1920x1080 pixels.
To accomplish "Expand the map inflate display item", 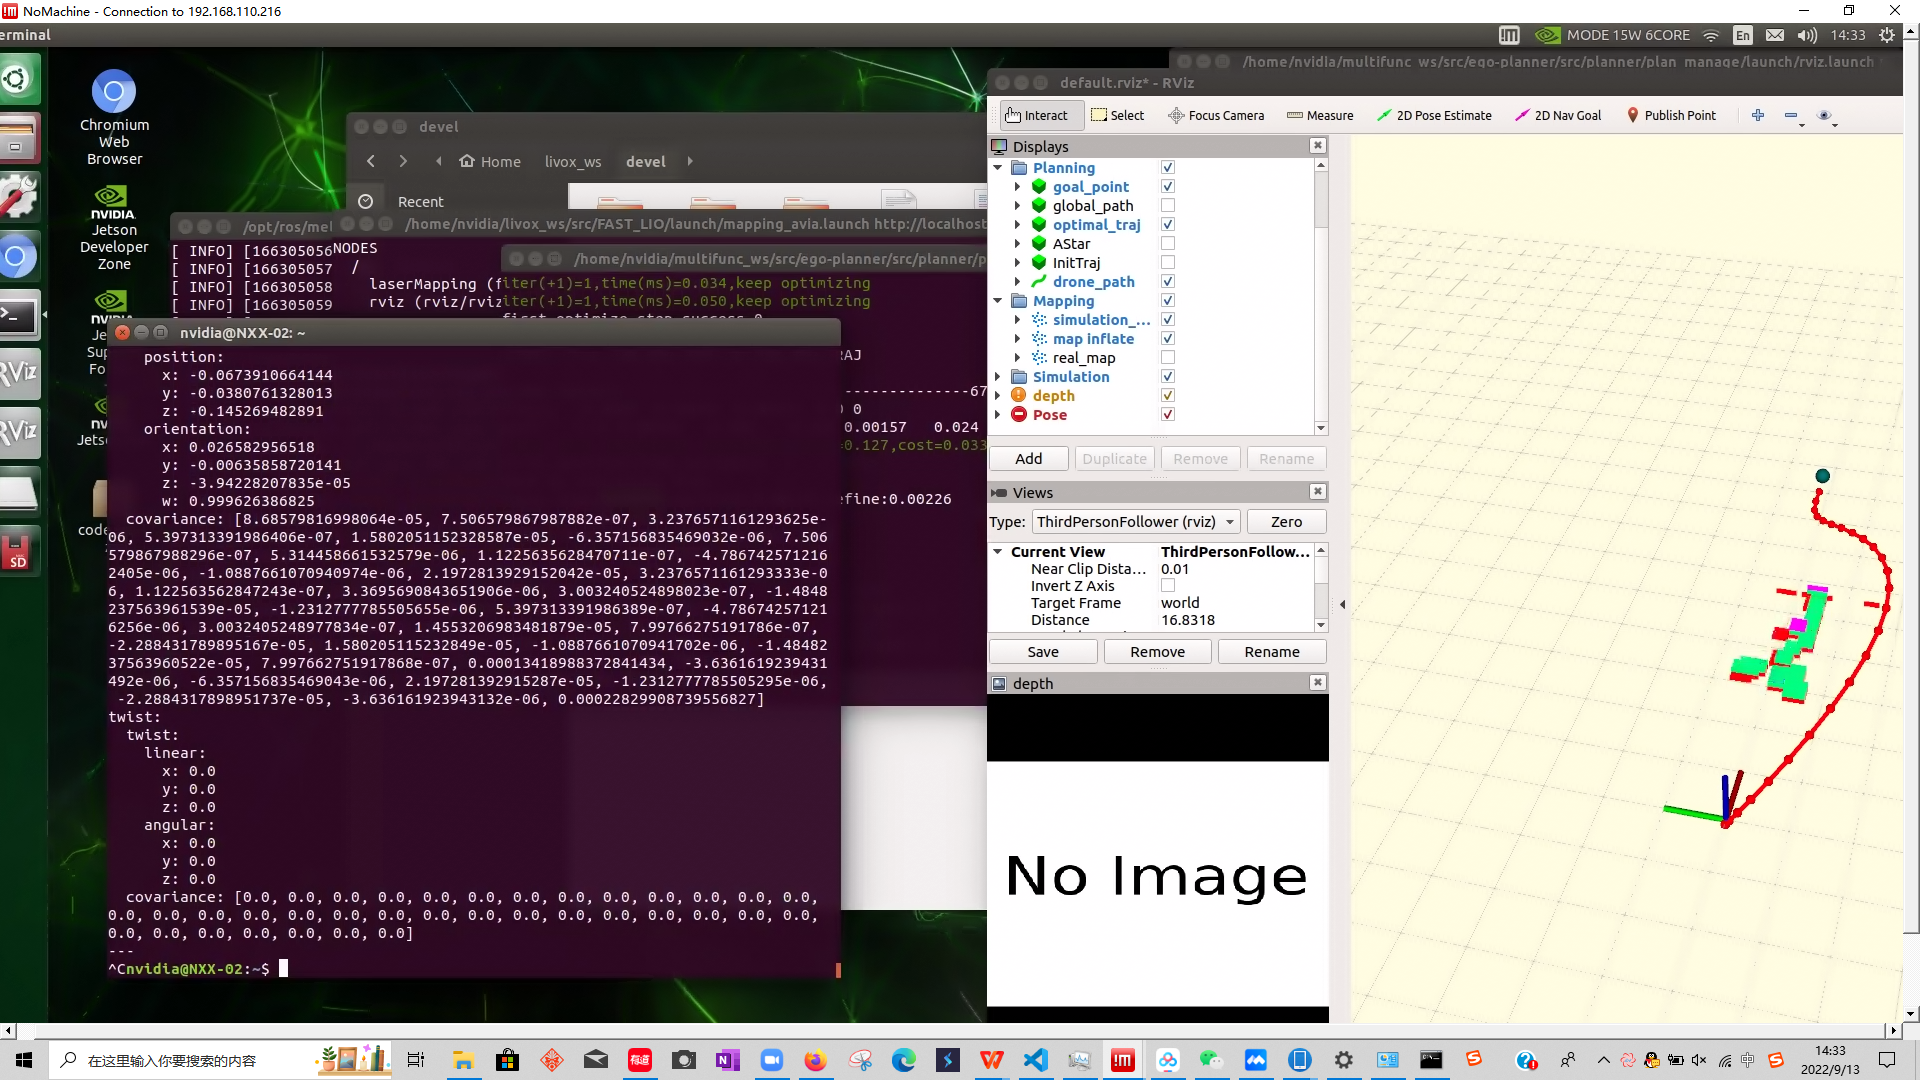I will point(1017,339).
